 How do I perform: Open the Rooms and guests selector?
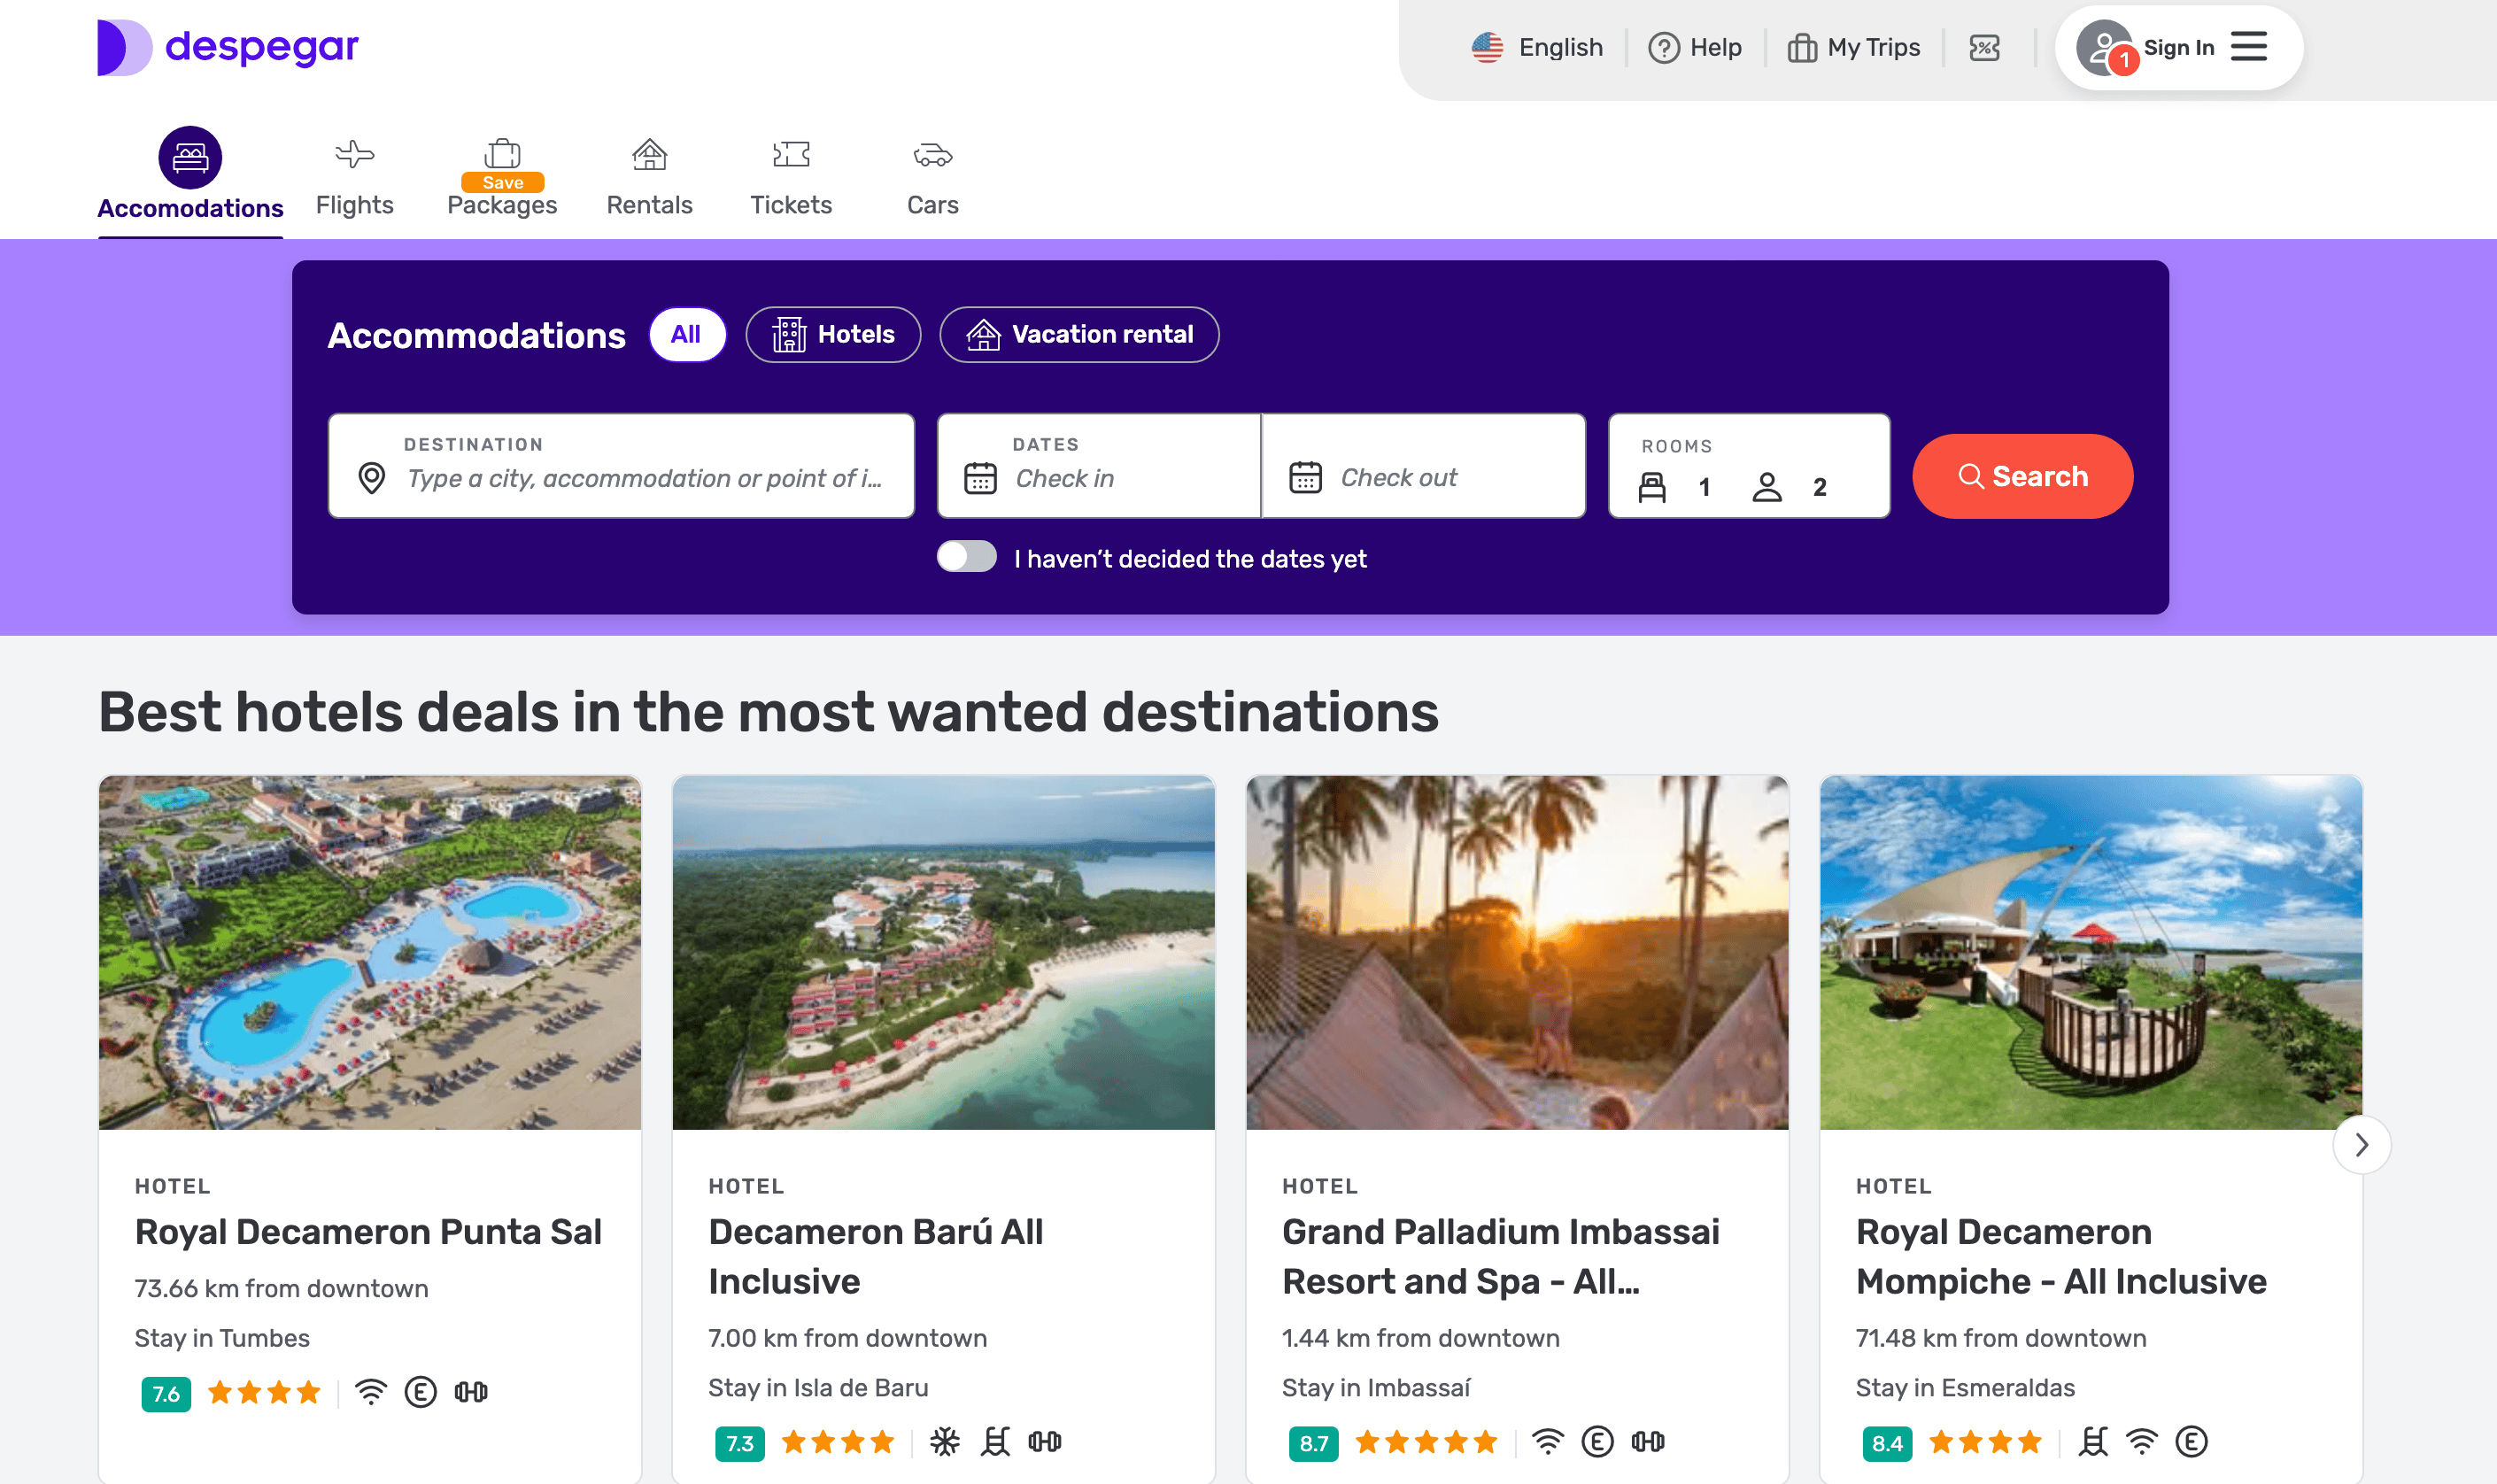pos(1748,467)
